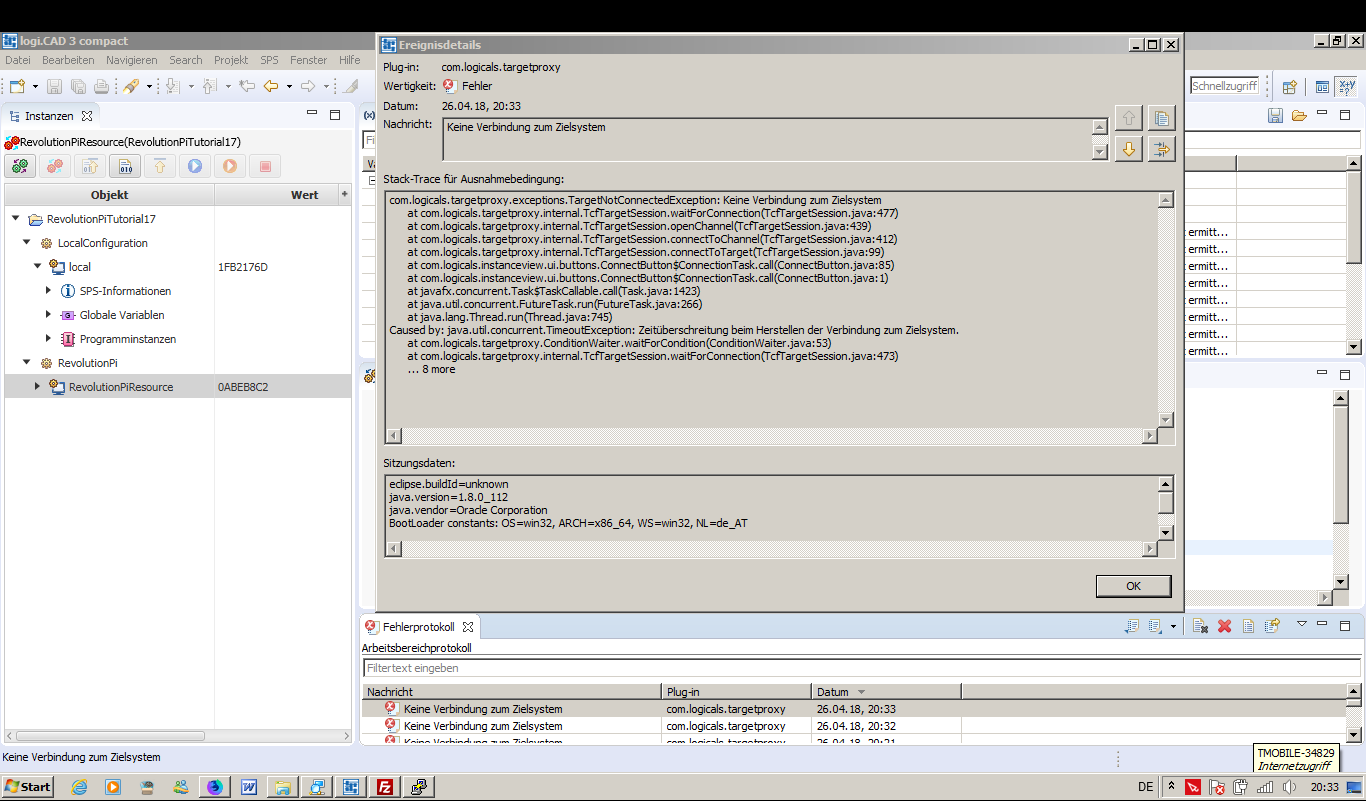Open Microsoft Word from taskbar
This screenshot has height=801, width=1366.
(248, 787)
